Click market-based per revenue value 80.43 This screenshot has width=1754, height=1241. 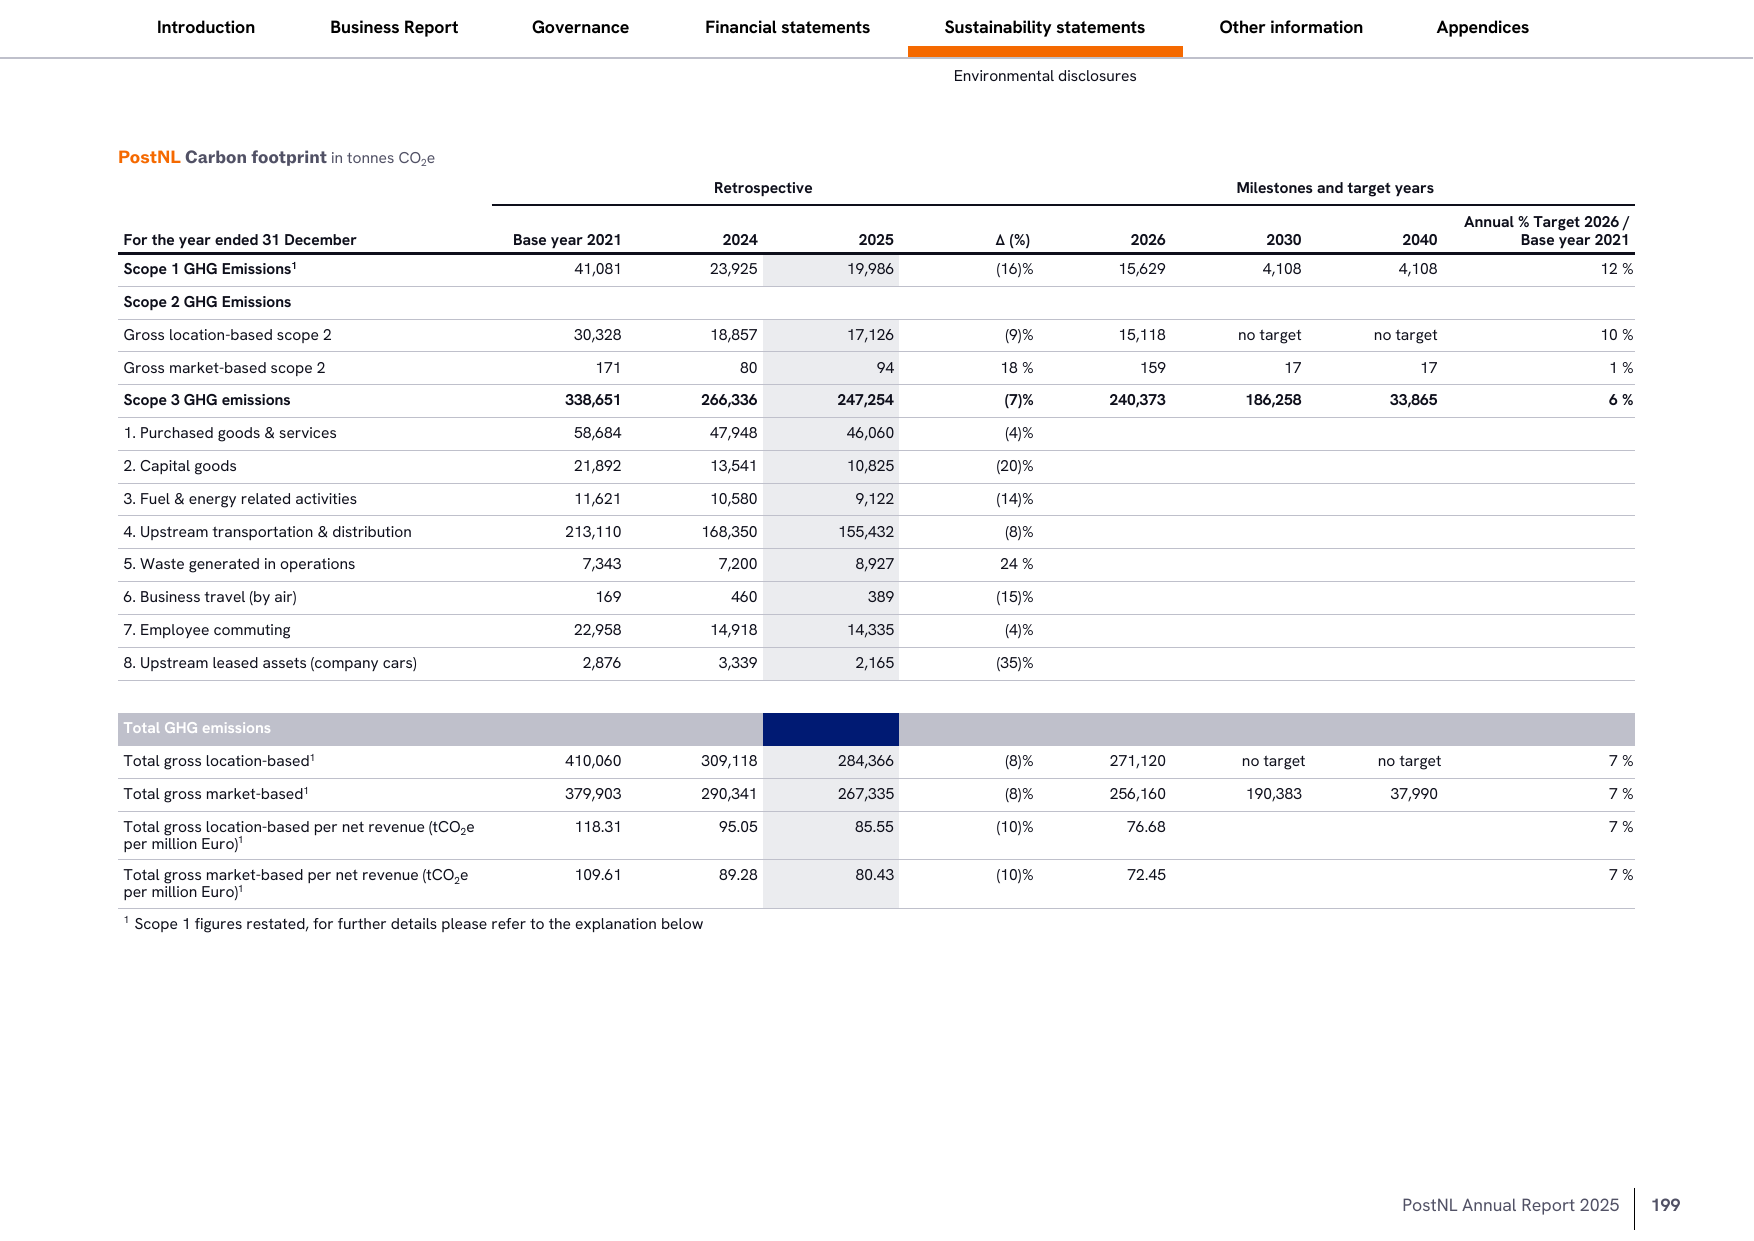(874, 875)
